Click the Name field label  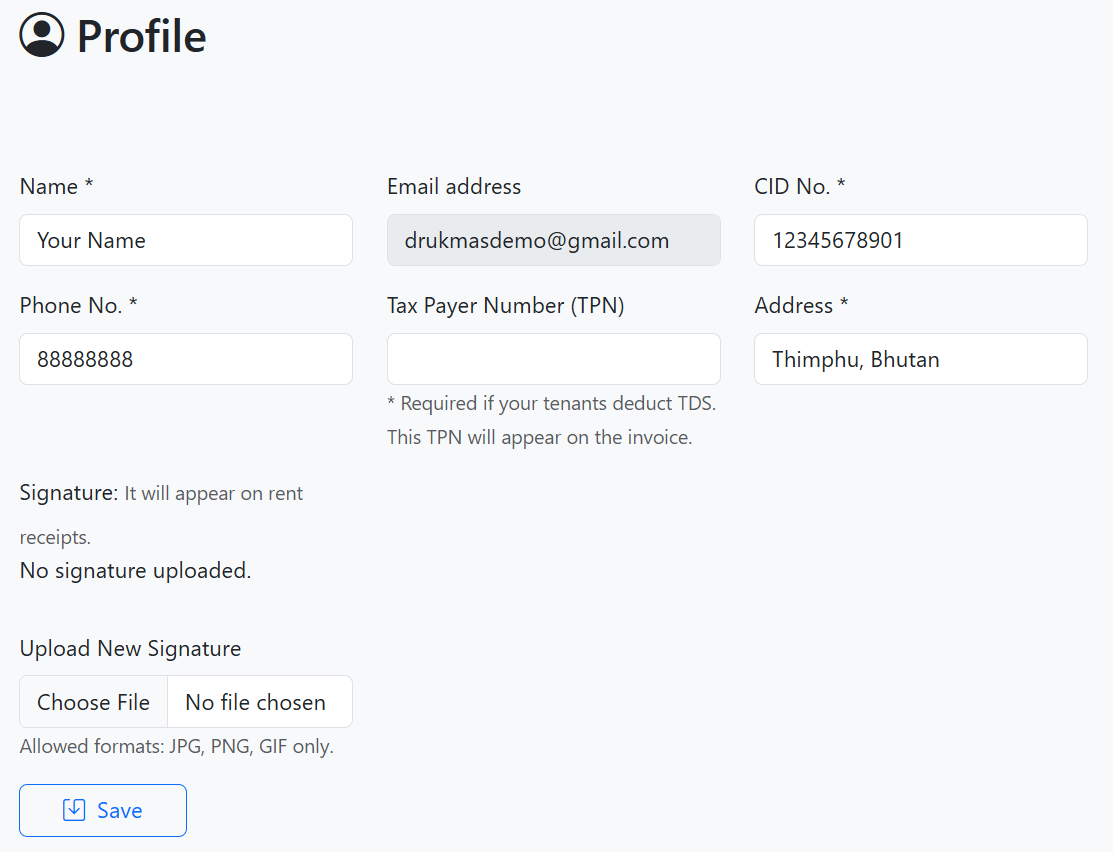coord(56,187)
